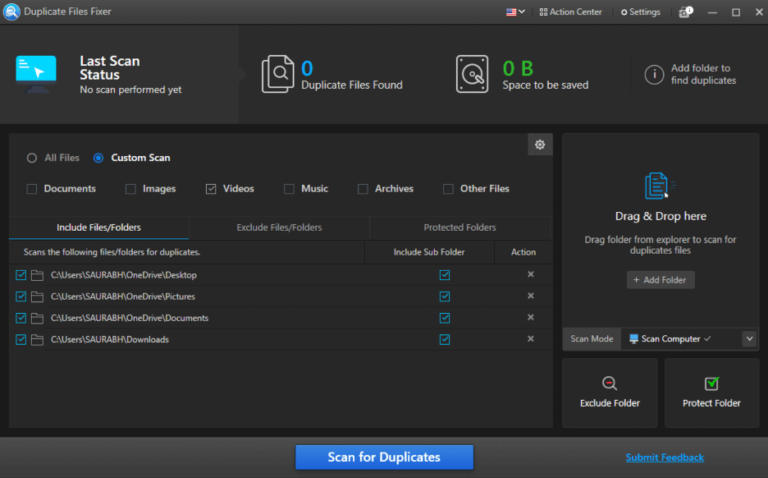
Task: Select the All Files radio option
Action: [x=32, y=158]
